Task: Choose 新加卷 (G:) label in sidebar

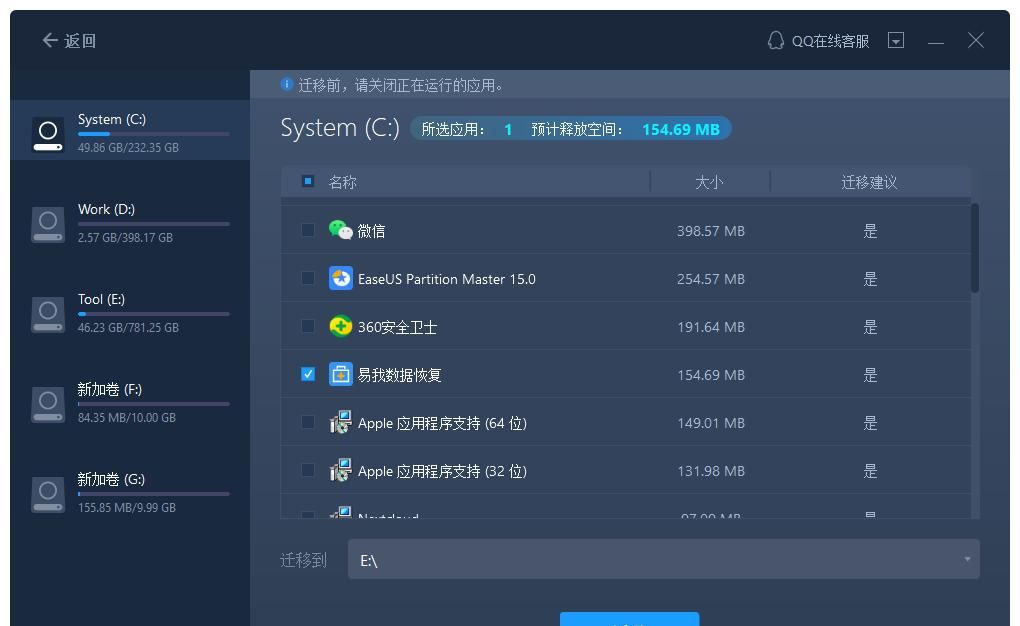Action: click(x=111, y=480)
